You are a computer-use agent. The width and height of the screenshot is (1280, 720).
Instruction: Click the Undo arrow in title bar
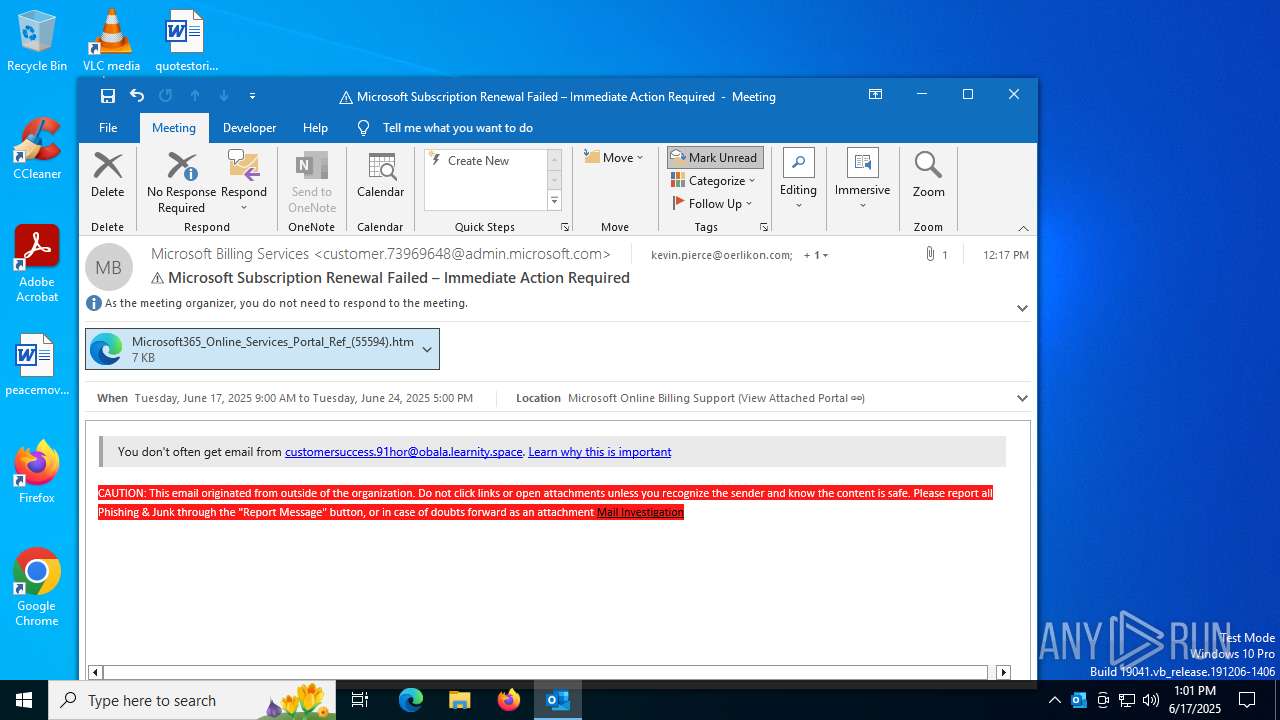(137, 96)
